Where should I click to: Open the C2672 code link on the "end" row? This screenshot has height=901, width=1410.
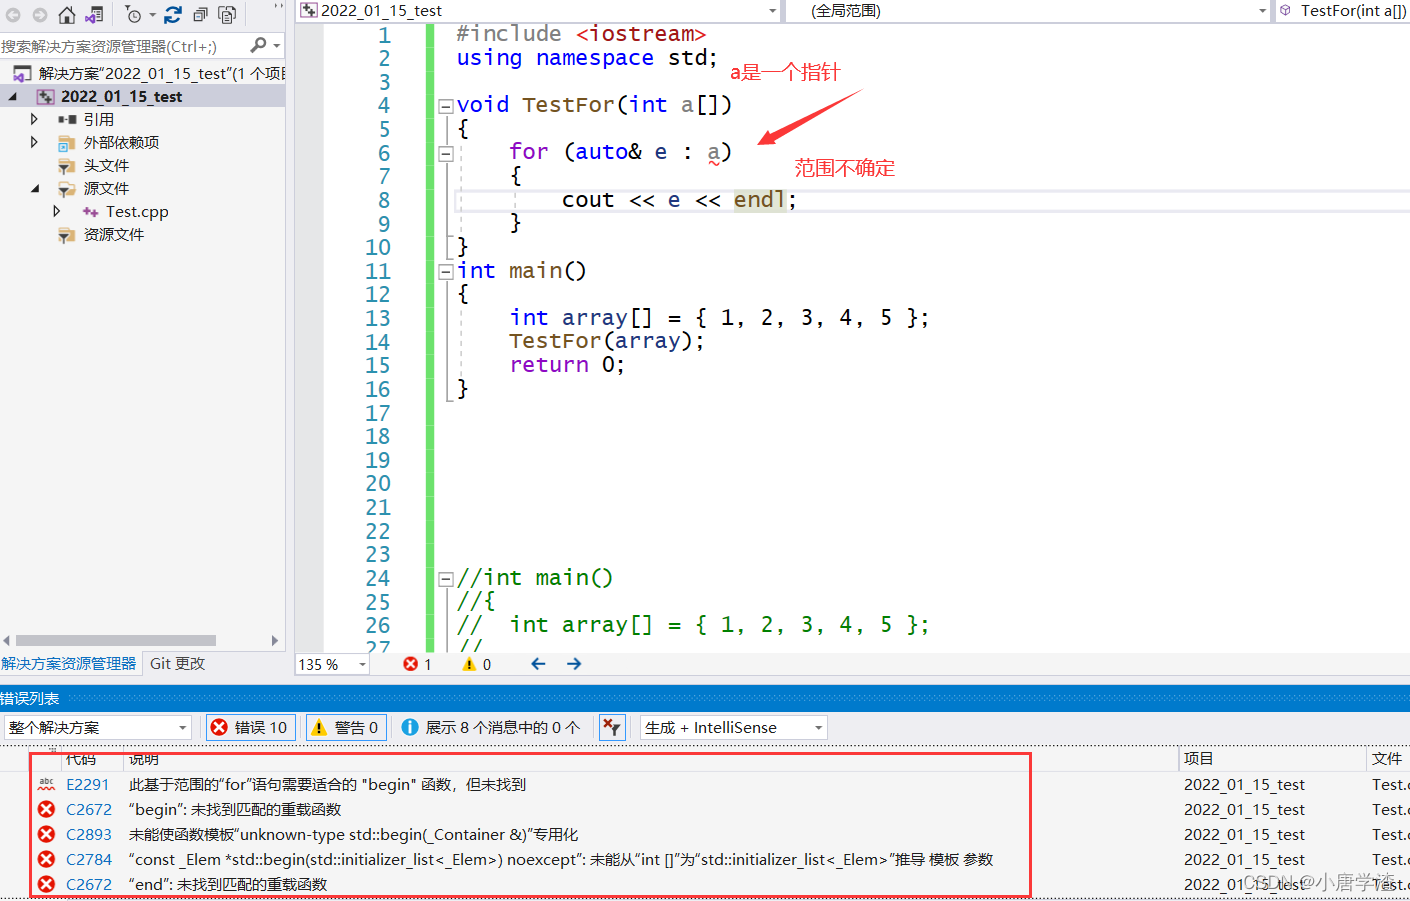(x=89, y=884)
